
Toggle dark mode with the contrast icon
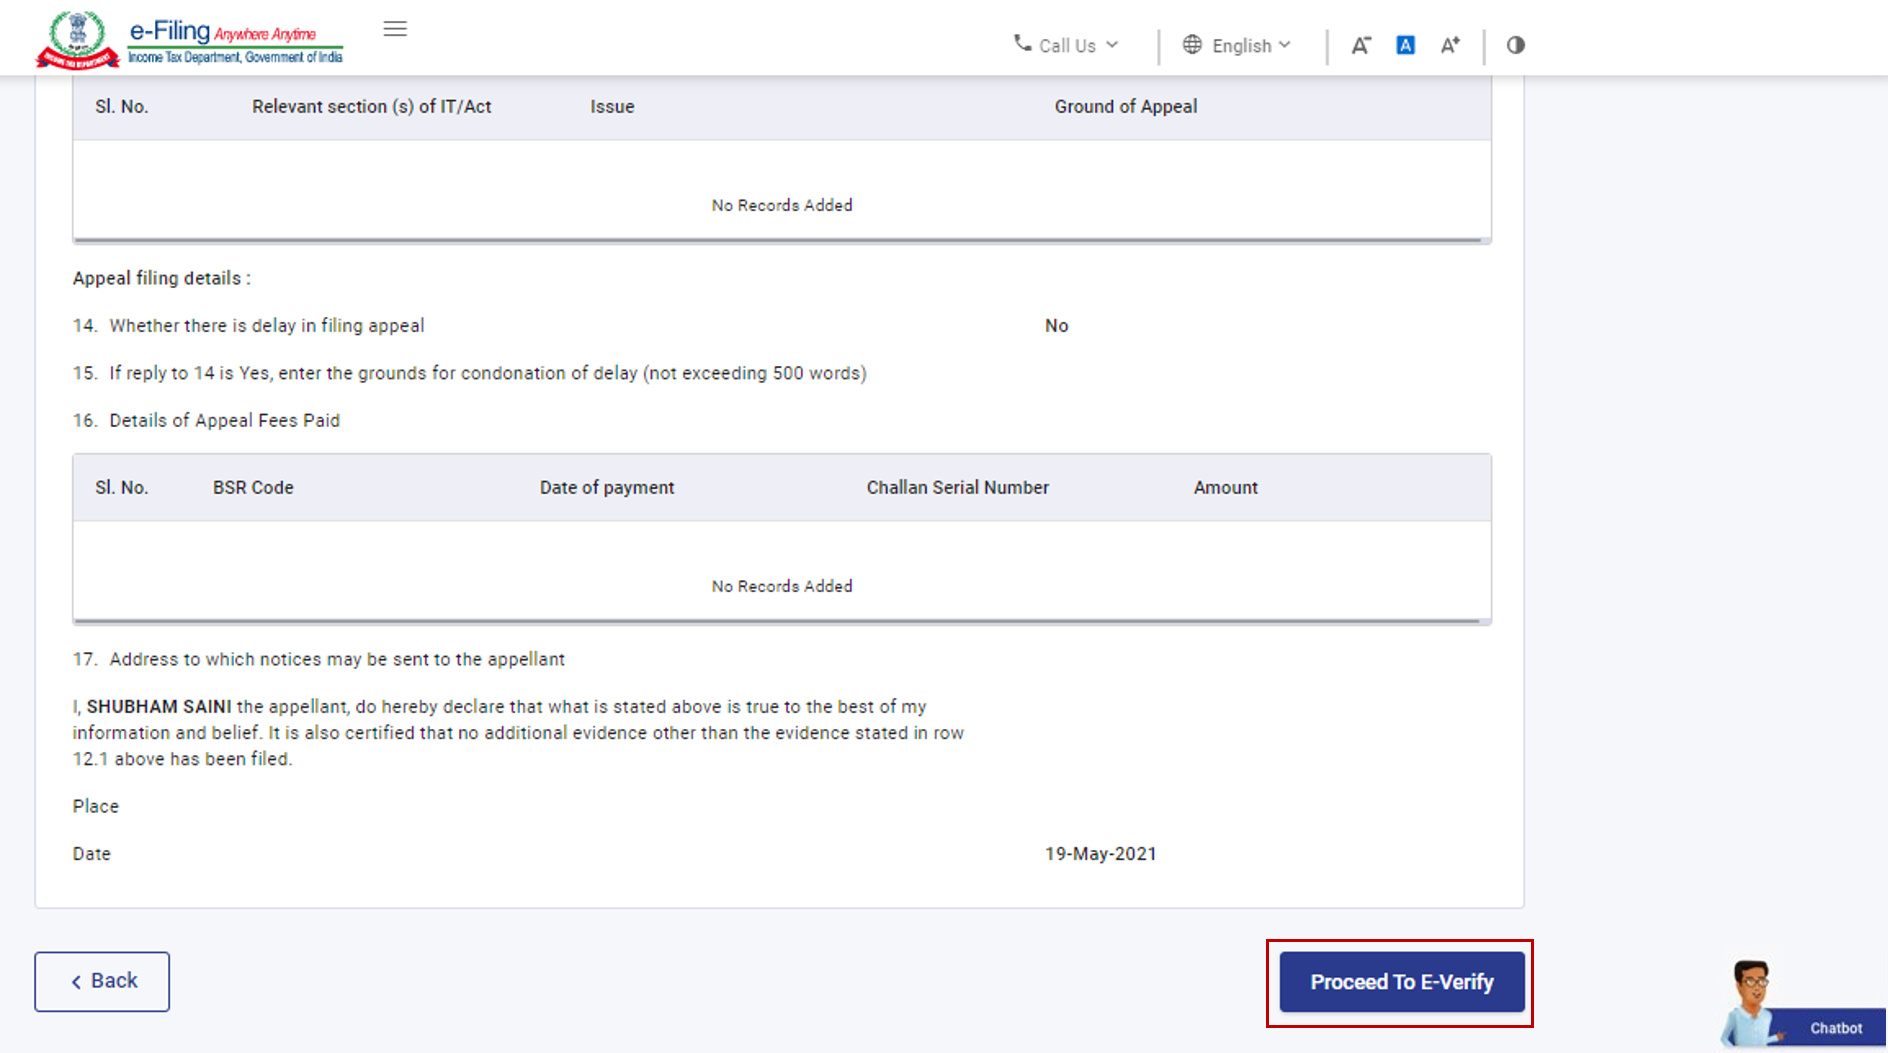[1515, 45]
